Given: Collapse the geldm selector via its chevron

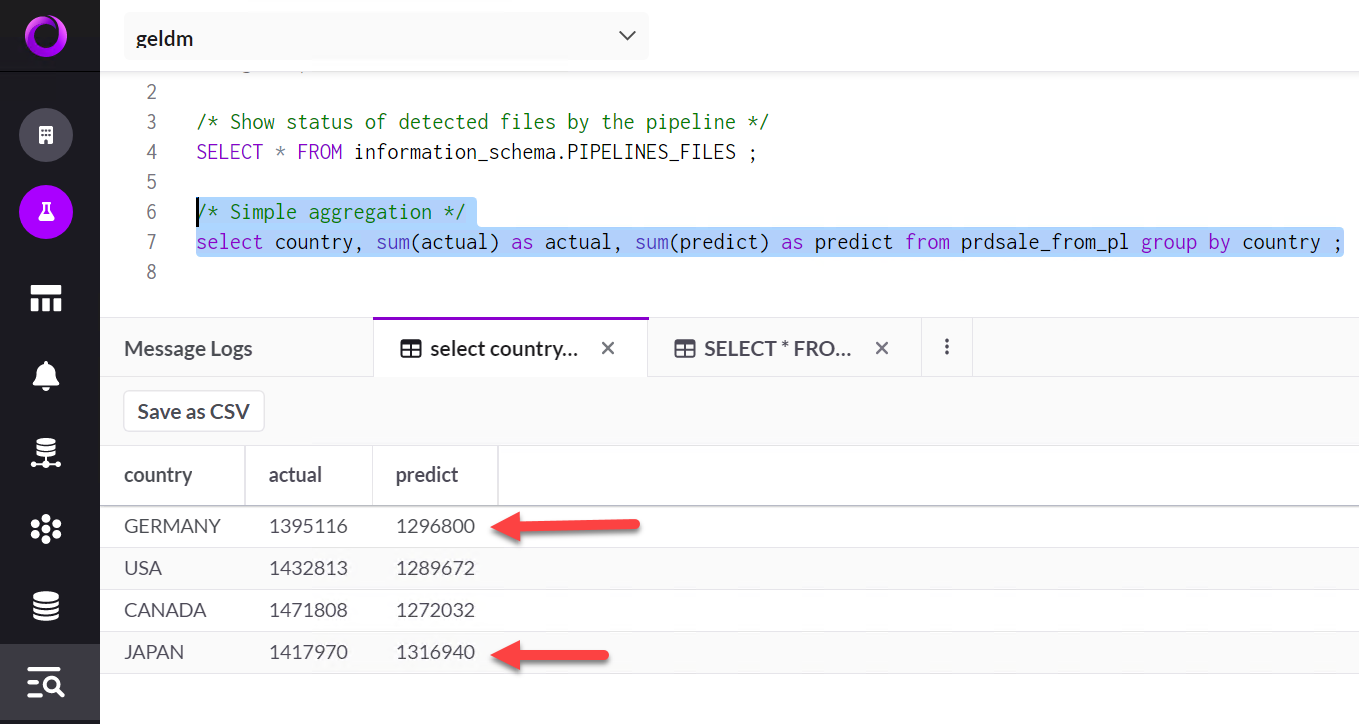Looking at the screenshot, I should point(627,35).
